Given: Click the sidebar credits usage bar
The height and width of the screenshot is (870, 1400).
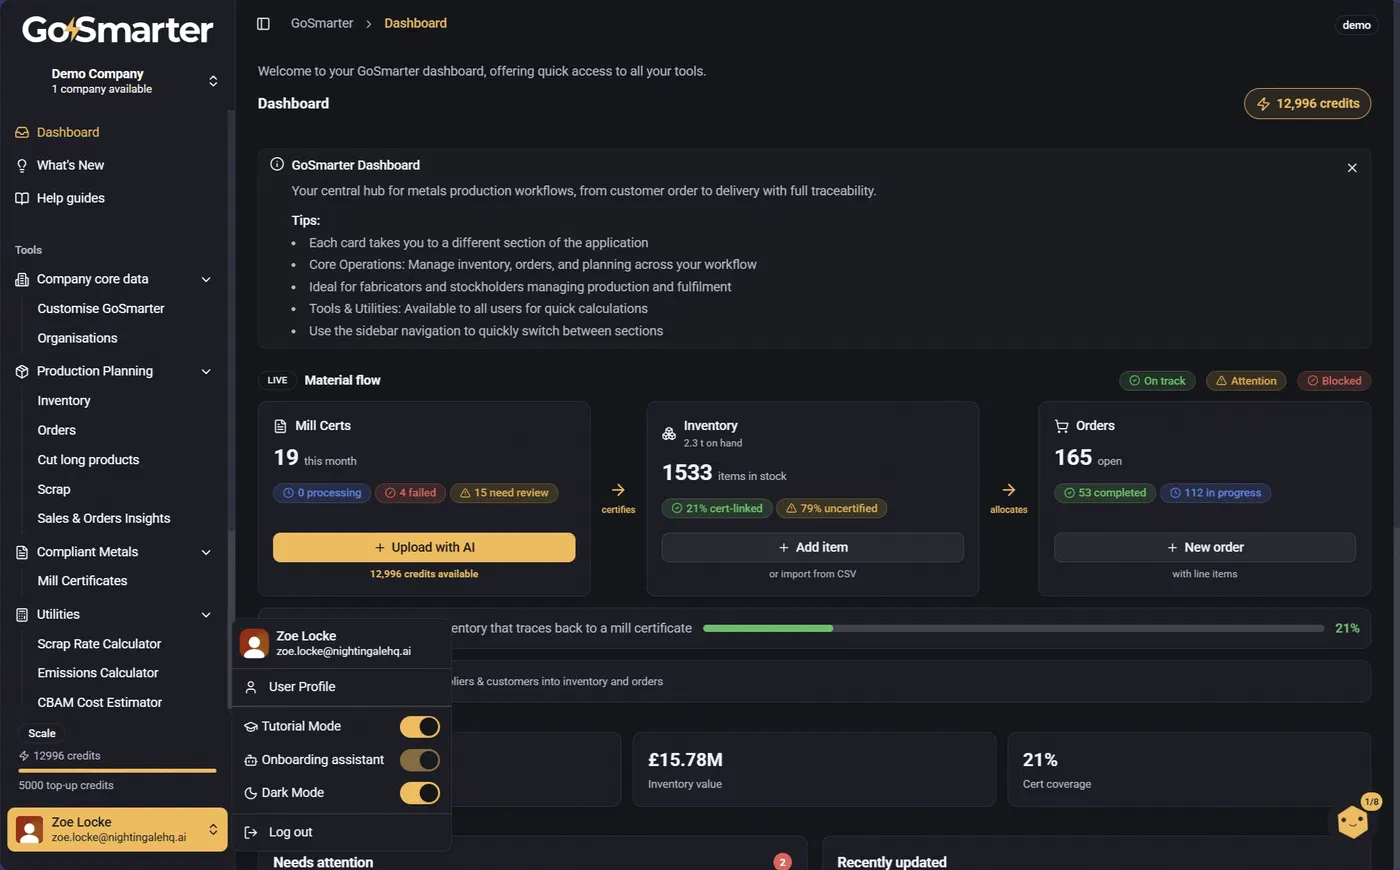Looking at the screenshot, I should [117, 771].
